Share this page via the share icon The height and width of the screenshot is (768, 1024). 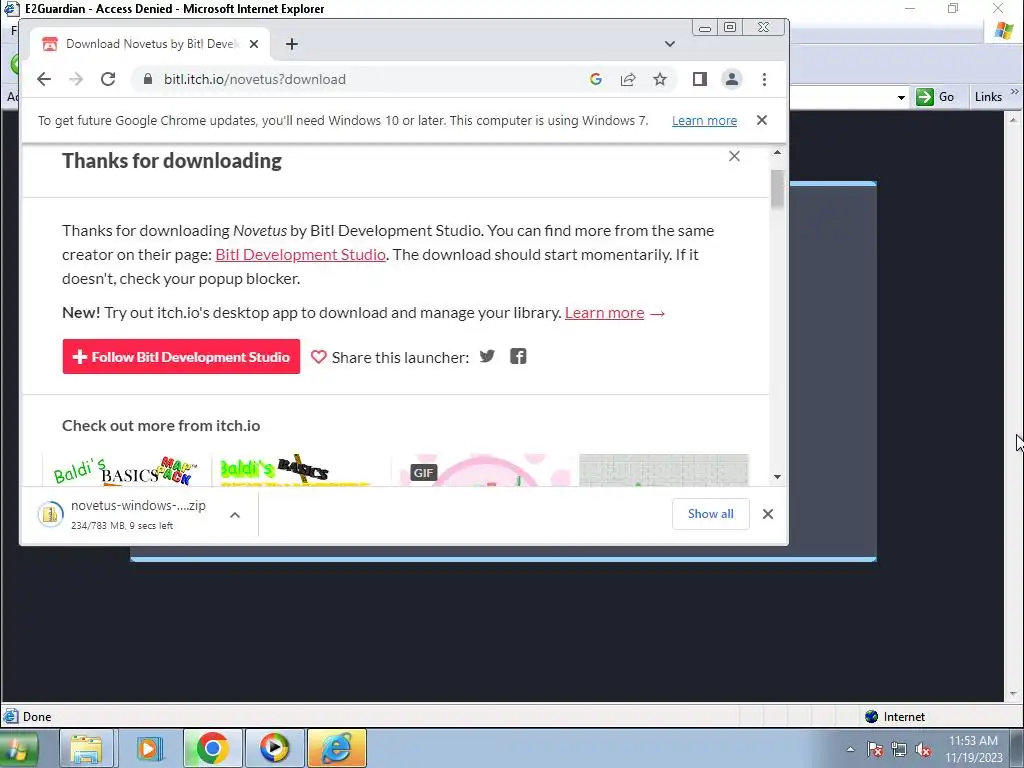pos(628,80)
